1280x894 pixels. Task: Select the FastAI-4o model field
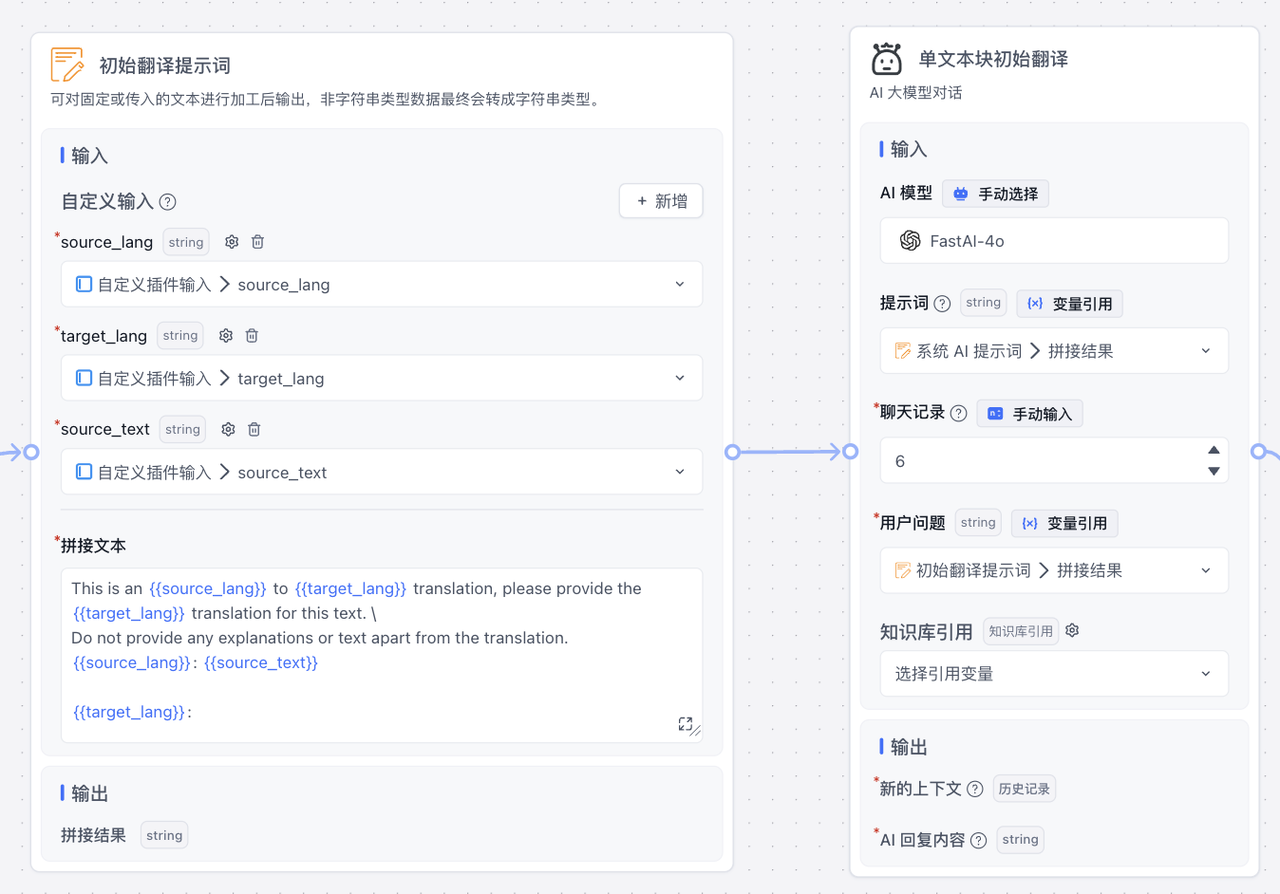click(x=1053, y=241)
